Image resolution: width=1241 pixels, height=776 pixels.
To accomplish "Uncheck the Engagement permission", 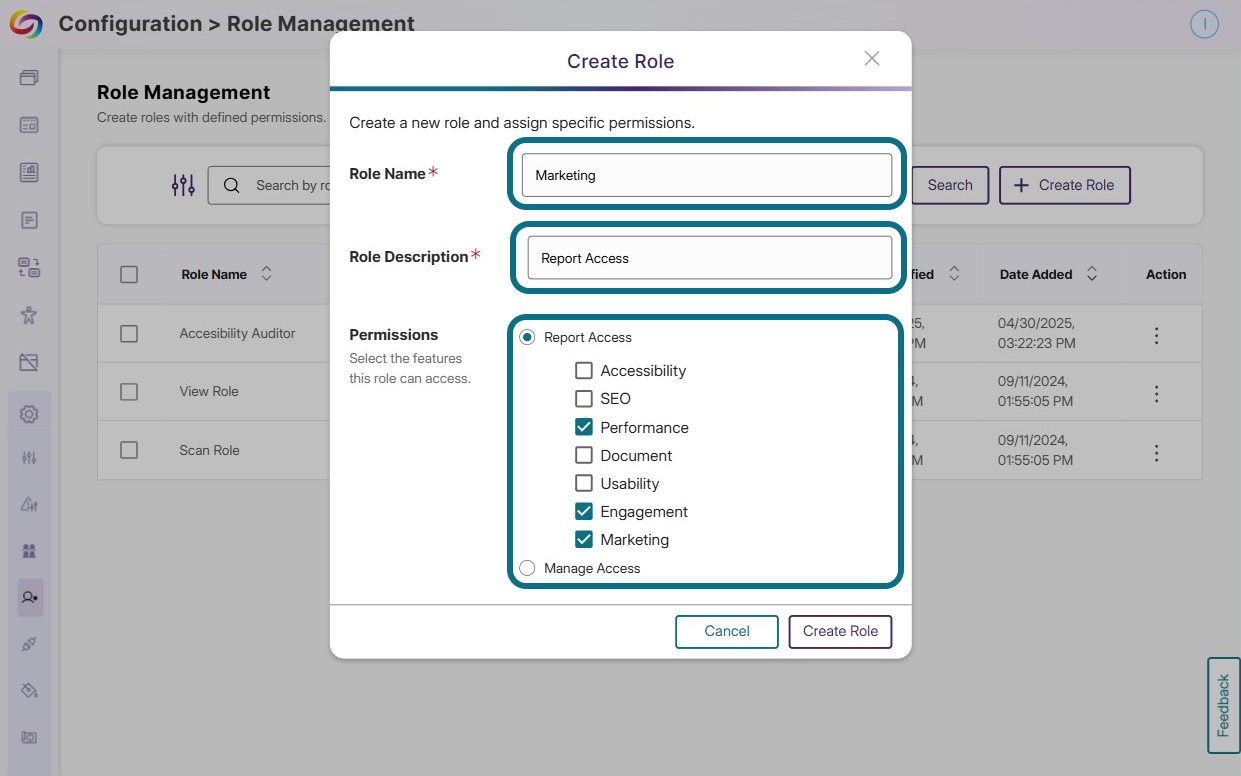I will click(584, 511).
